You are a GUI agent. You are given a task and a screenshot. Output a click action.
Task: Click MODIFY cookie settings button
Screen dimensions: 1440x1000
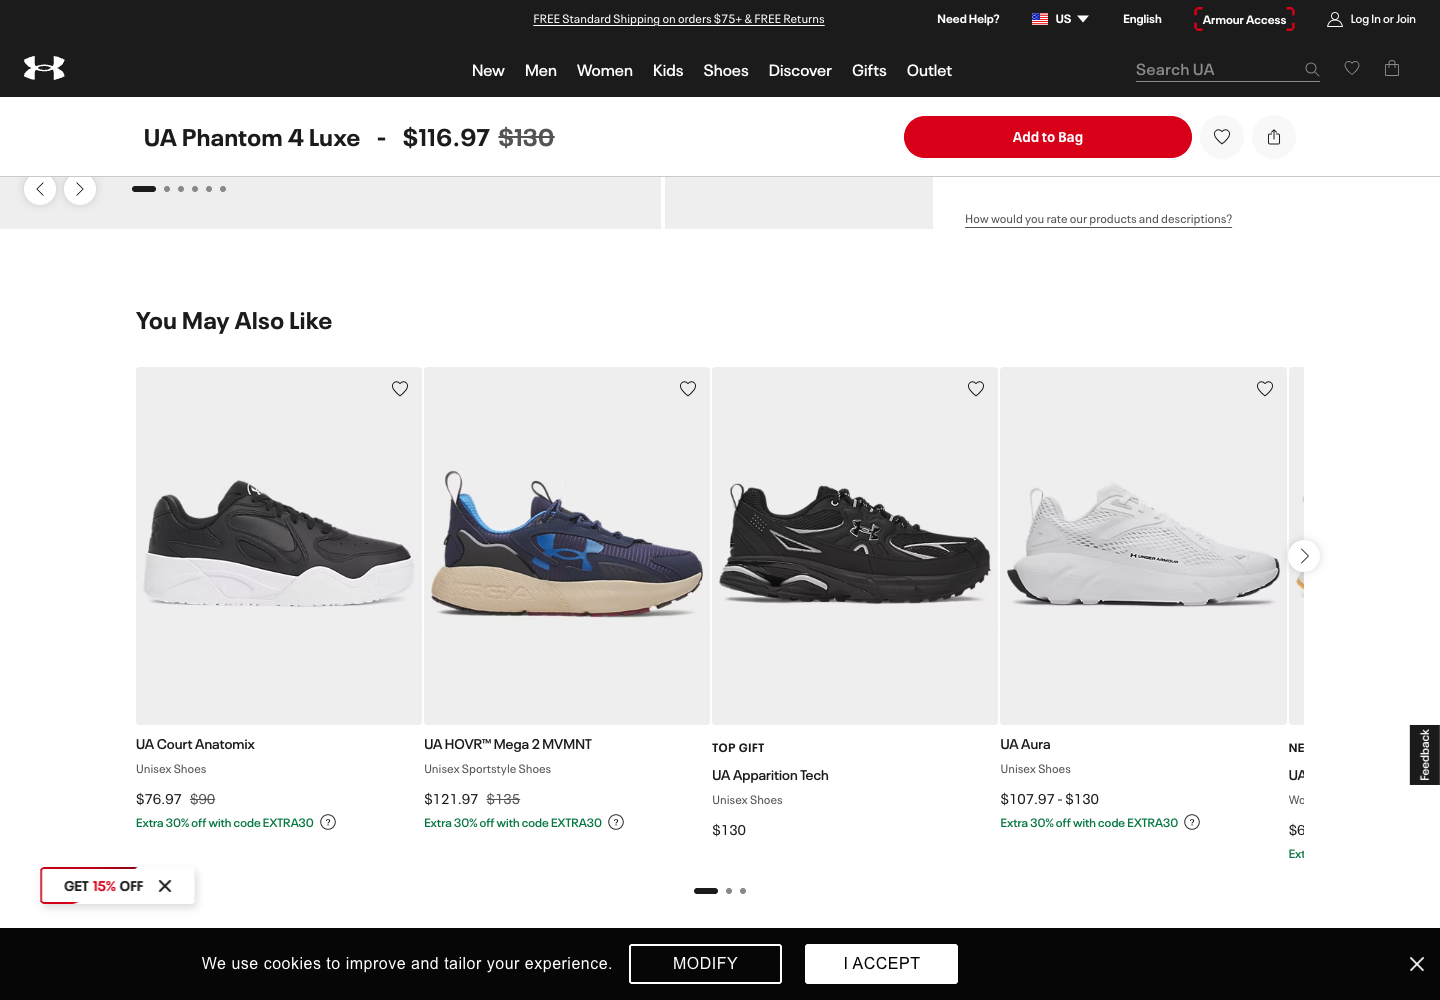(x=705, y=964)
